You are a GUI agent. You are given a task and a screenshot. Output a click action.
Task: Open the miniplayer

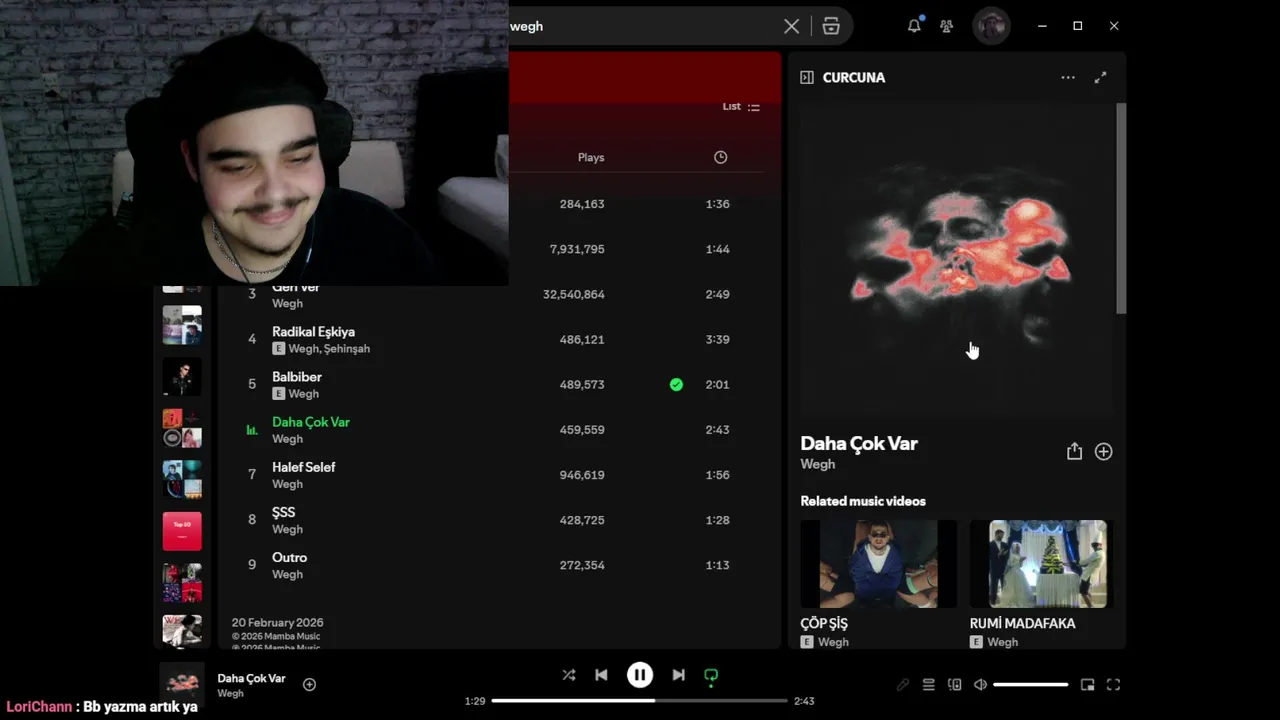[x=1087, y=685]
